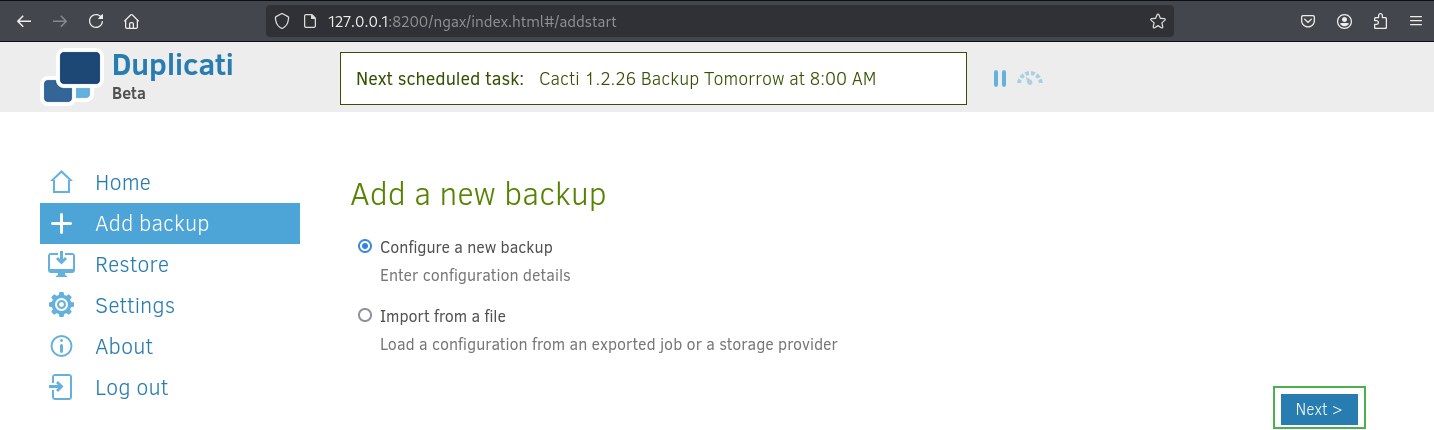Click the Add backup plus icon
1434x430 pixels.
pos(61,224)
